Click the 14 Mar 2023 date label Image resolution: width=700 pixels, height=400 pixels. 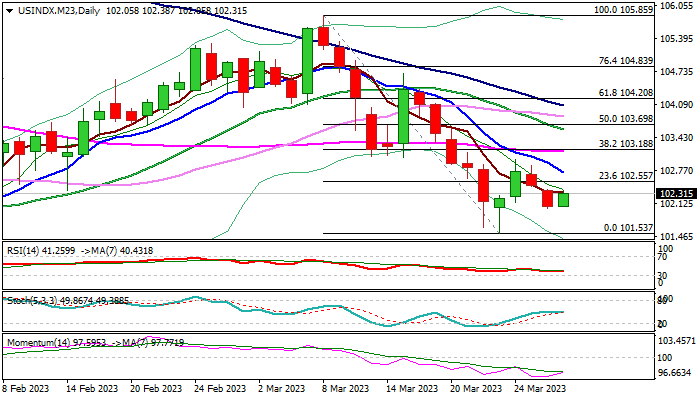pyautogui.click(x=412, y=388)
